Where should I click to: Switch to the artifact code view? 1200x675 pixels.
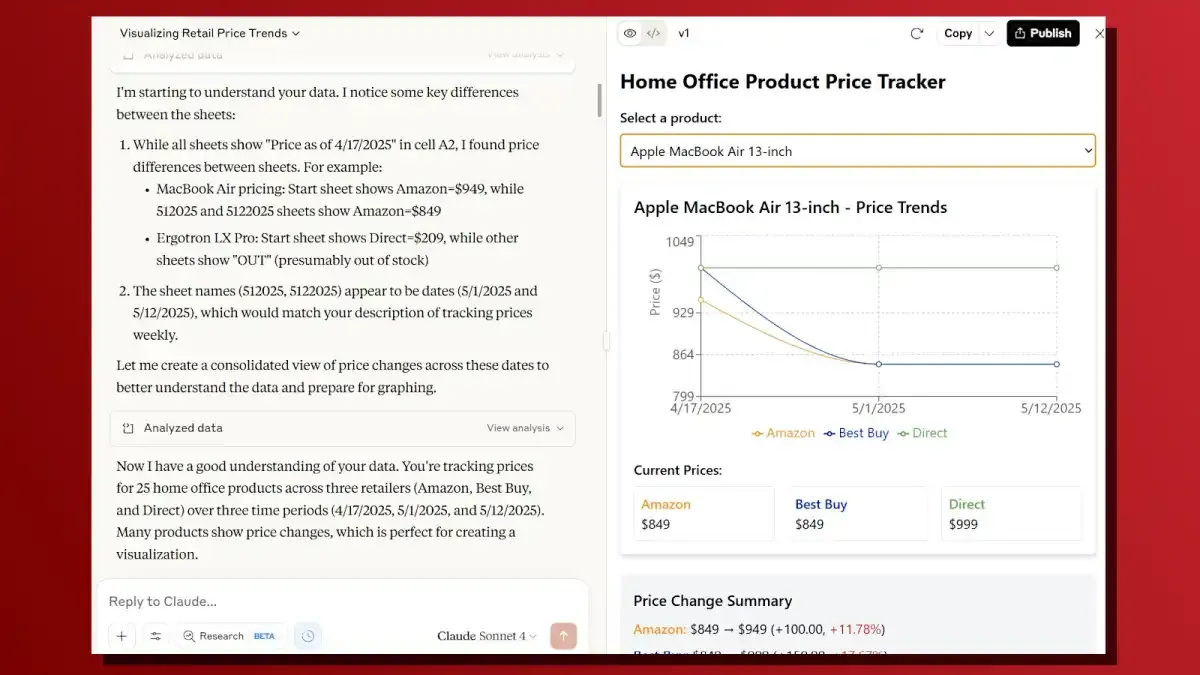pos(653,33)
